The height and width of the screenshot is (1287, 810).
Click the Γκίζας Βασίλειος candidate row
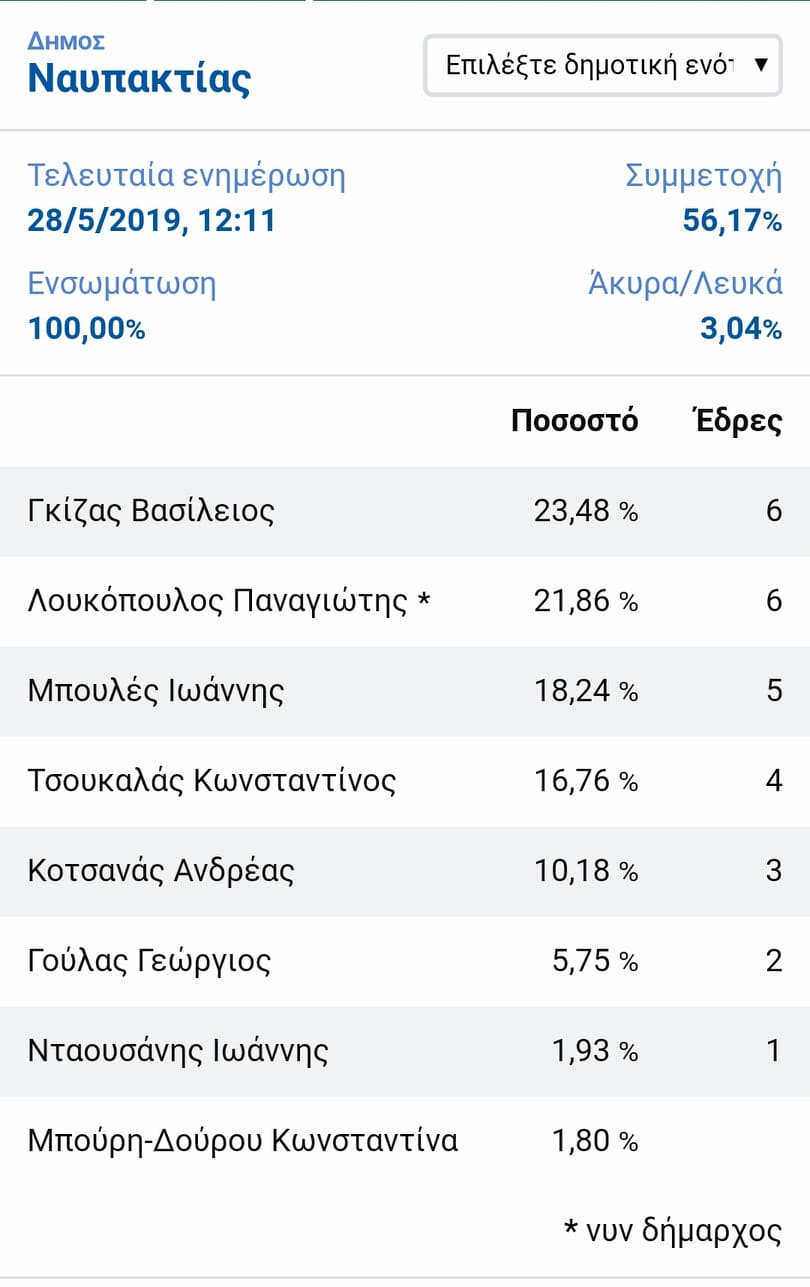pyautogui.click(x=405, y=511)
